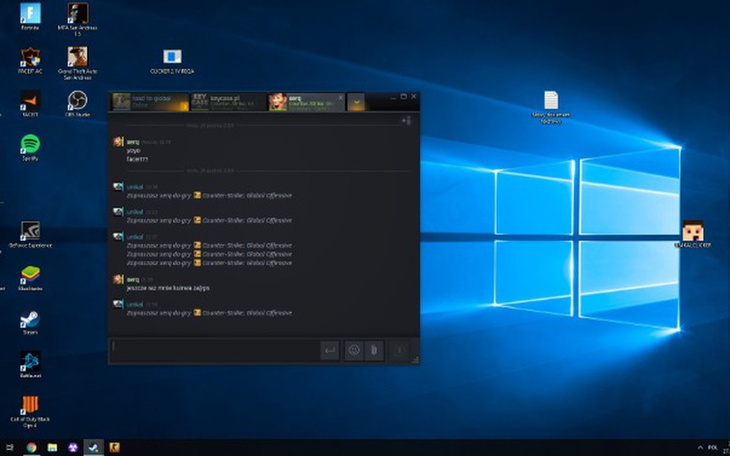Open the GeForce Experience desktop icon
Viewport: 730px width, 456px height.
coord(30,231)
